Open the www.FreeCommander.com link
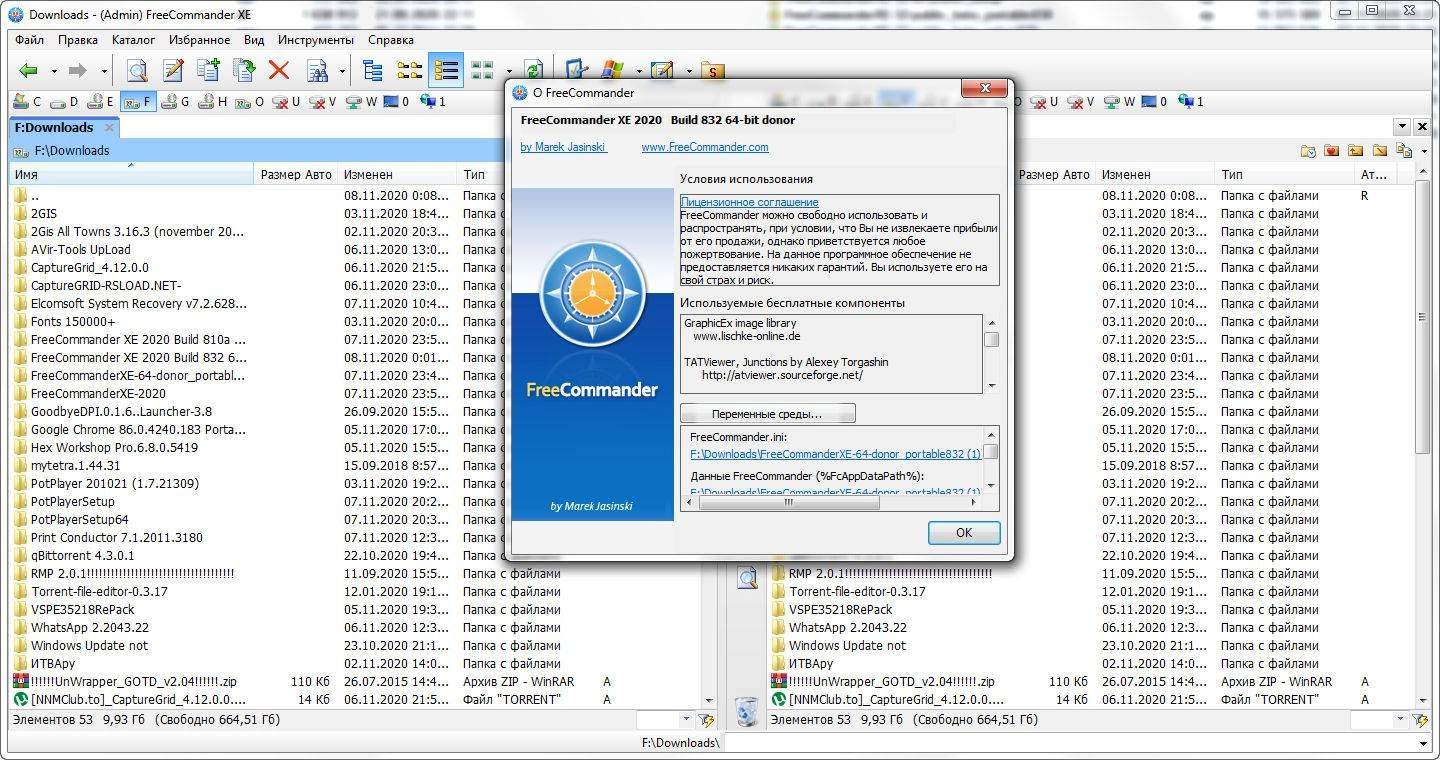 pyautogui.click(x=705, y=147)
